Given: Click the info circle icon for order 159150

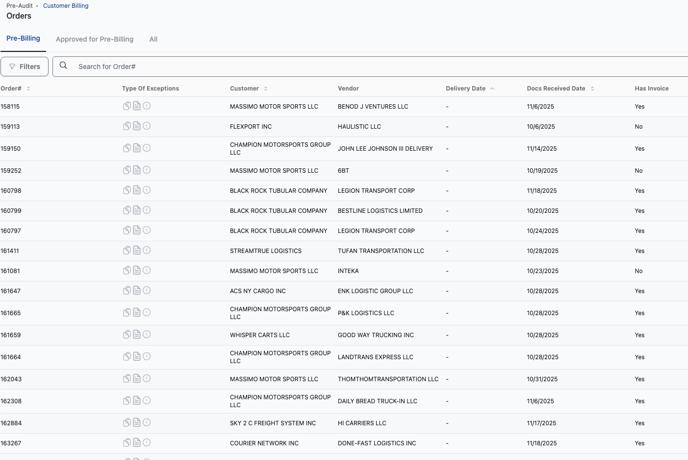Looking at the screenshot, I should [x=146, y=148].
